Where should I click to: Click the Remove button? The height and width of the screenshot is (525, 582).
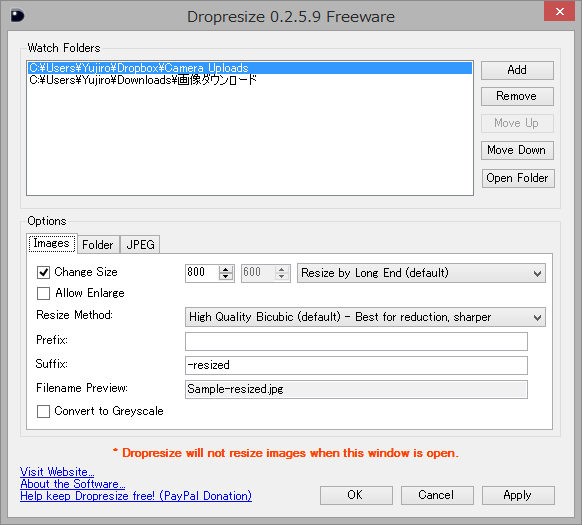coord(517,97)
